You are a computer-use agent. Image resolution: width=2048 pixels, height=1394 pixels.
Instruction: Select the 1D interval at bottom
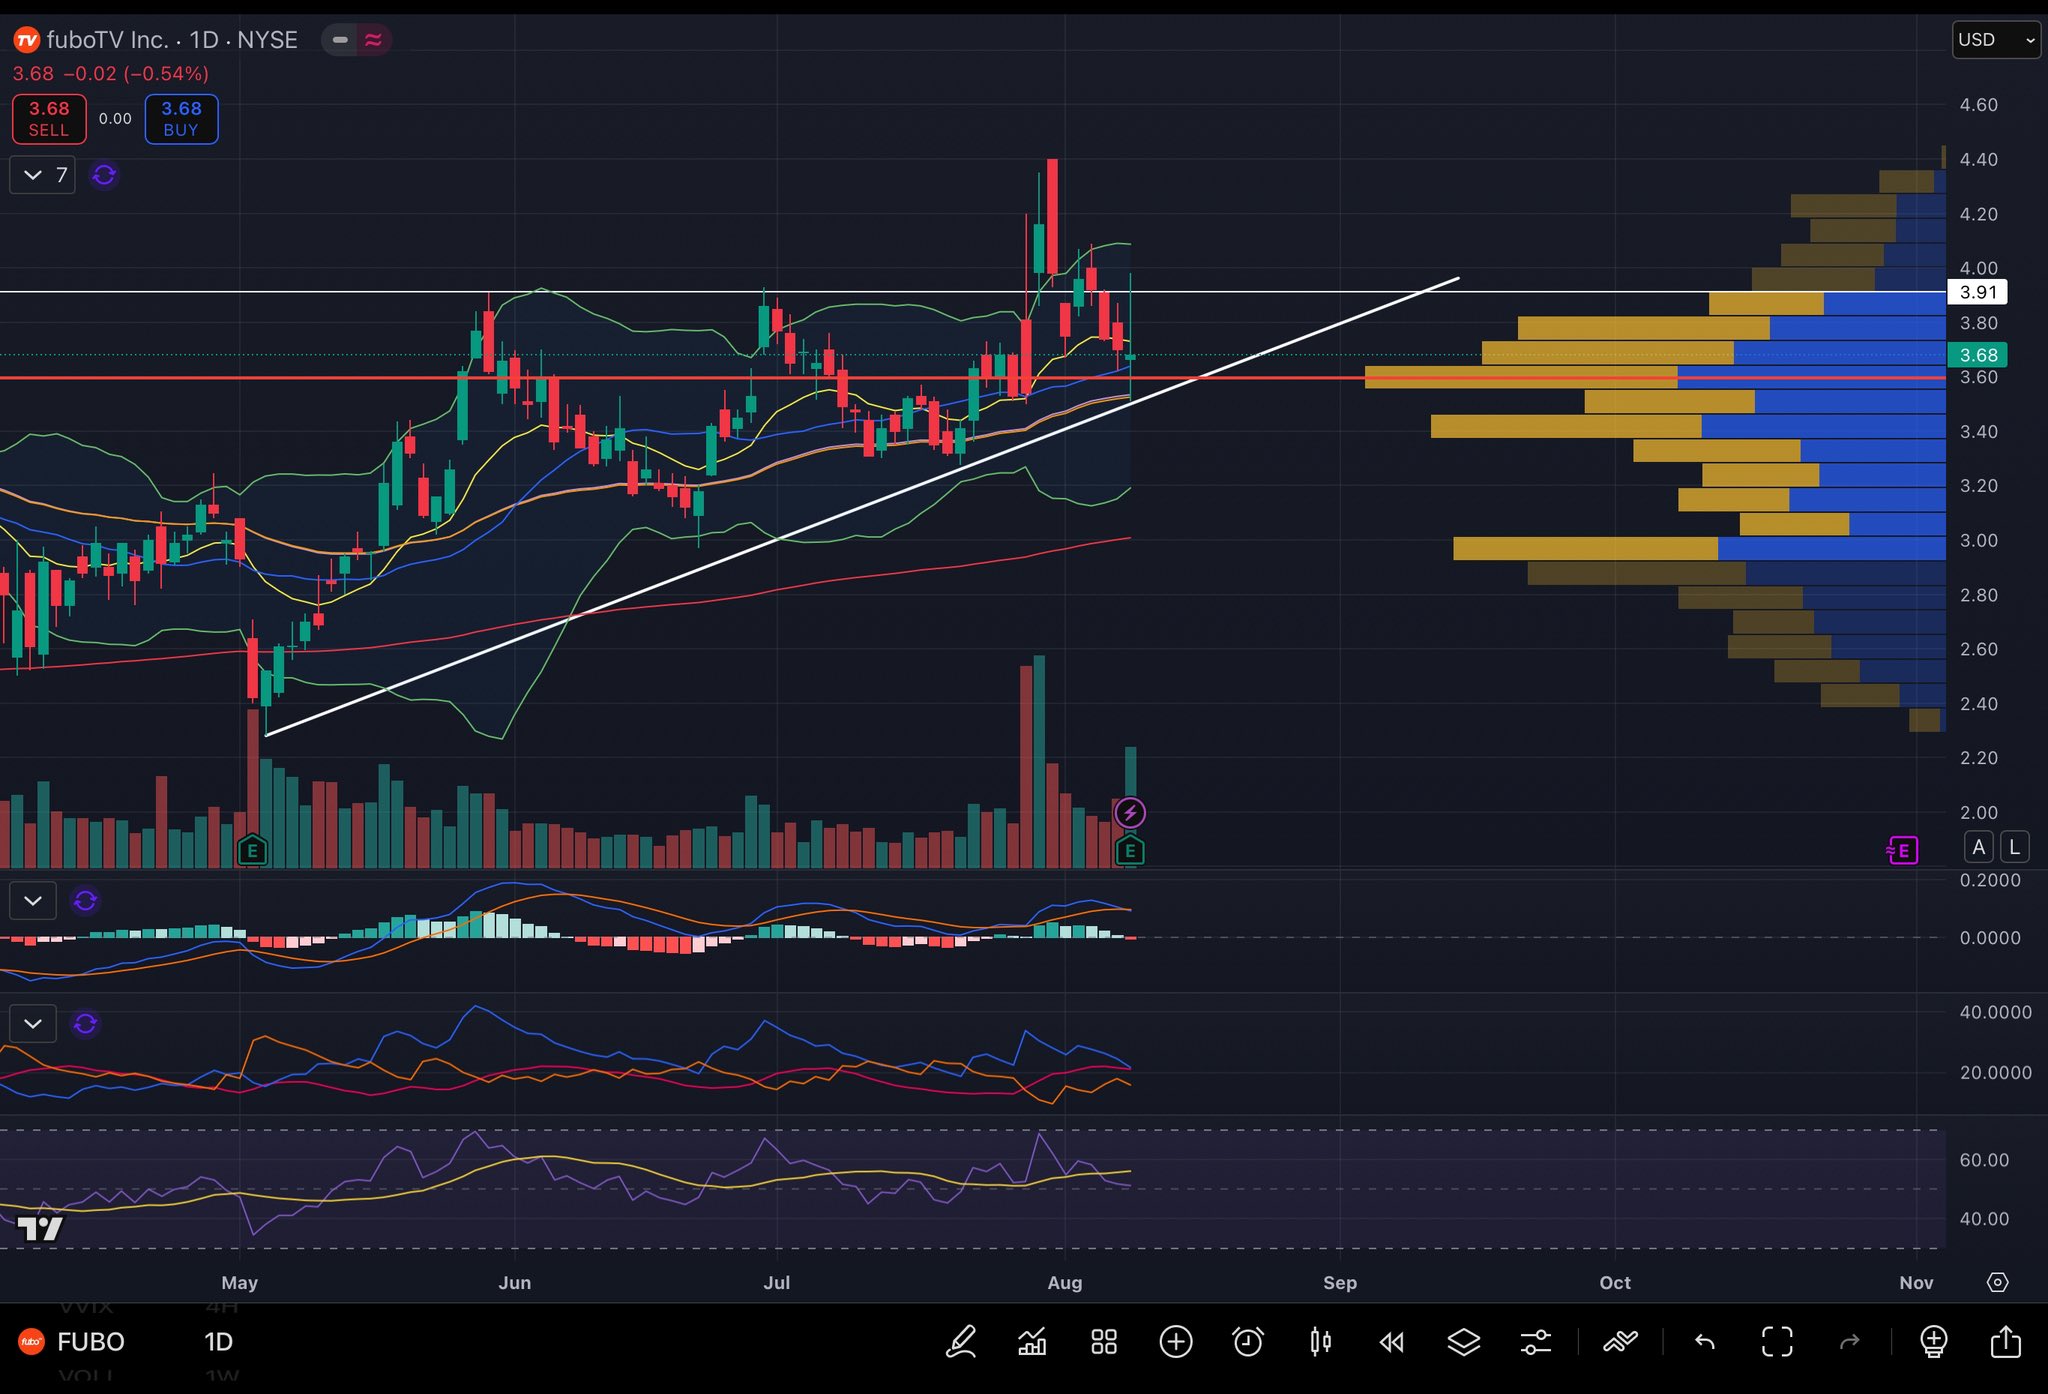tap(218, 1341)
